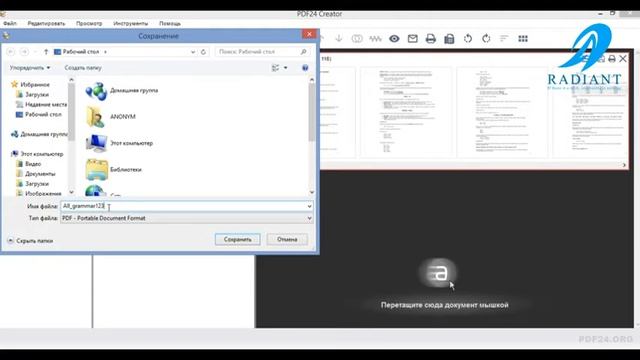Viewport: 640px width, 360px height.
Task: Click the sort lines icon in PDF24 toolbar
Action: coord(504,38)
